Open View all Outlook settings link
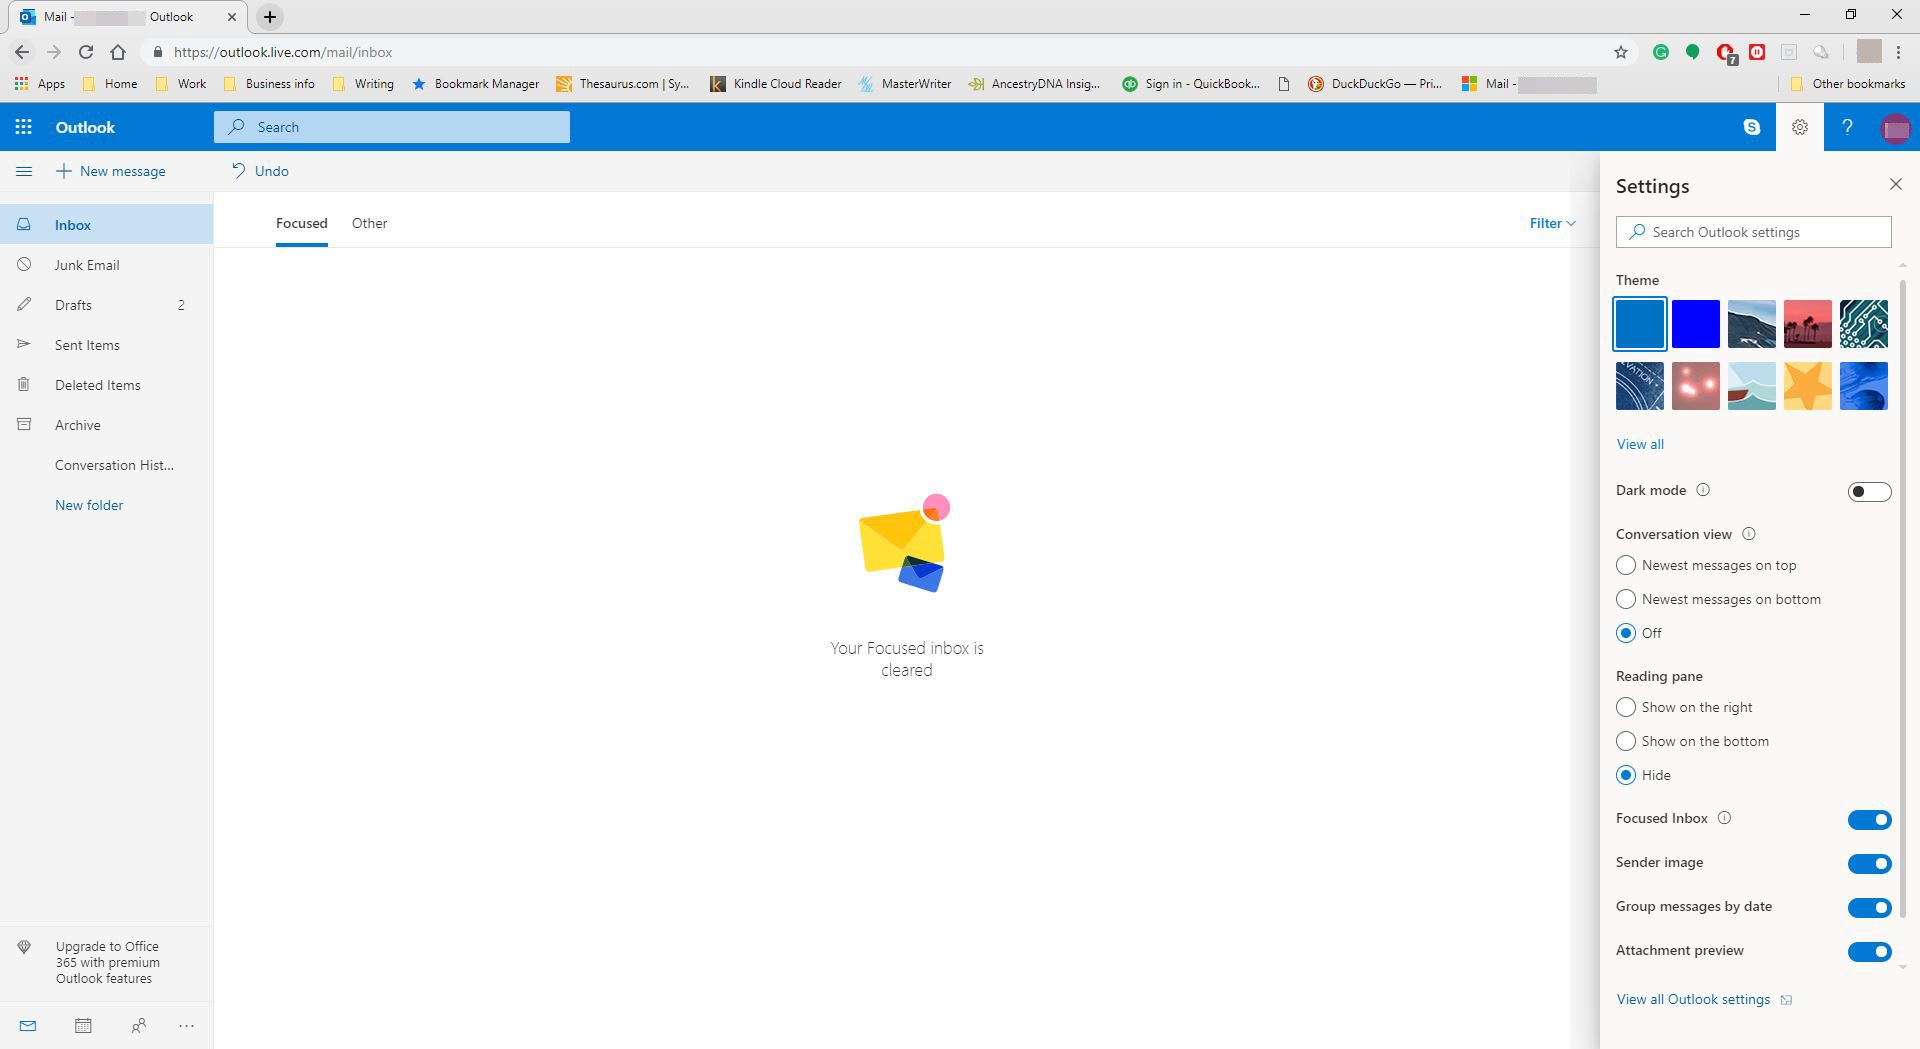Viewport: 1920px width, 1049px height. 1703,999
